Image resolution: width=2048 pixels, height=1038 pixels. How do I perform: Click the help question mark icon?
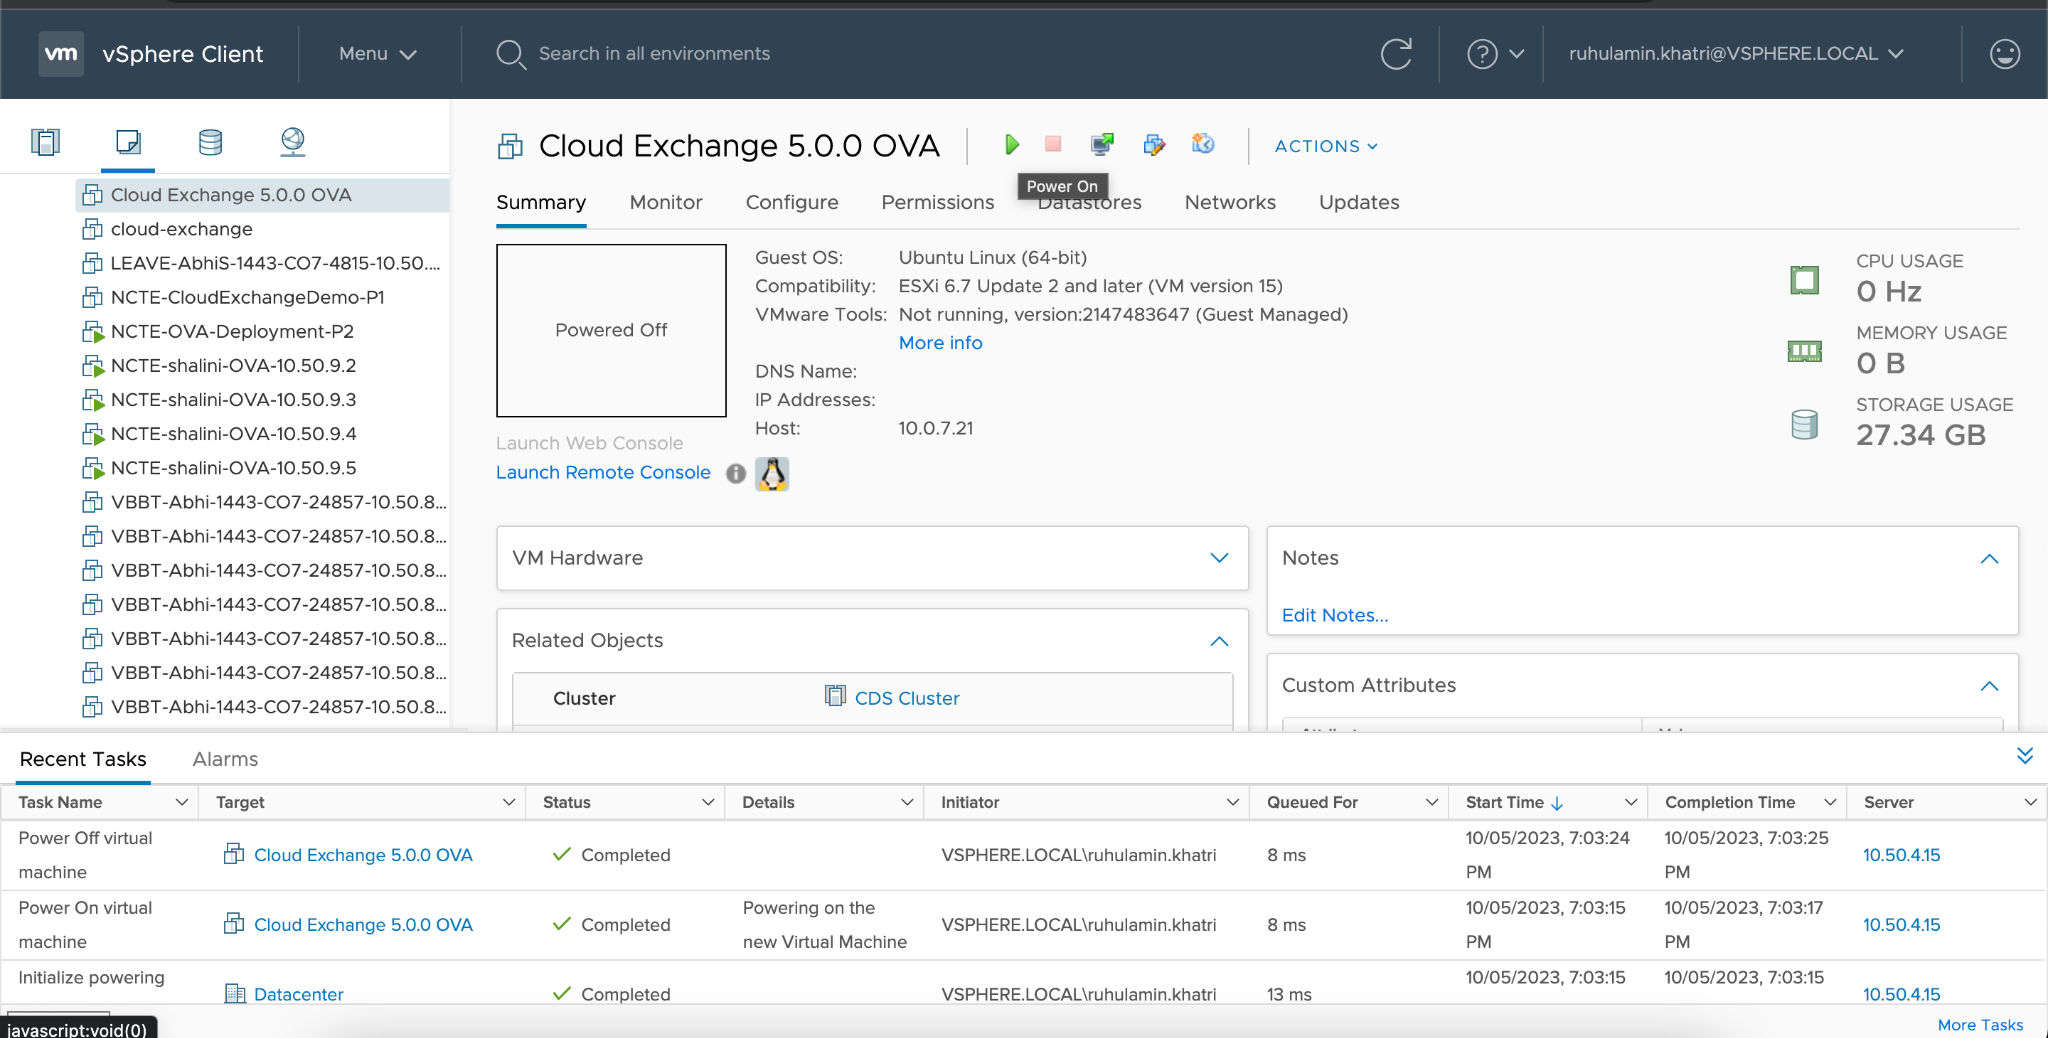coord(1482,54)
